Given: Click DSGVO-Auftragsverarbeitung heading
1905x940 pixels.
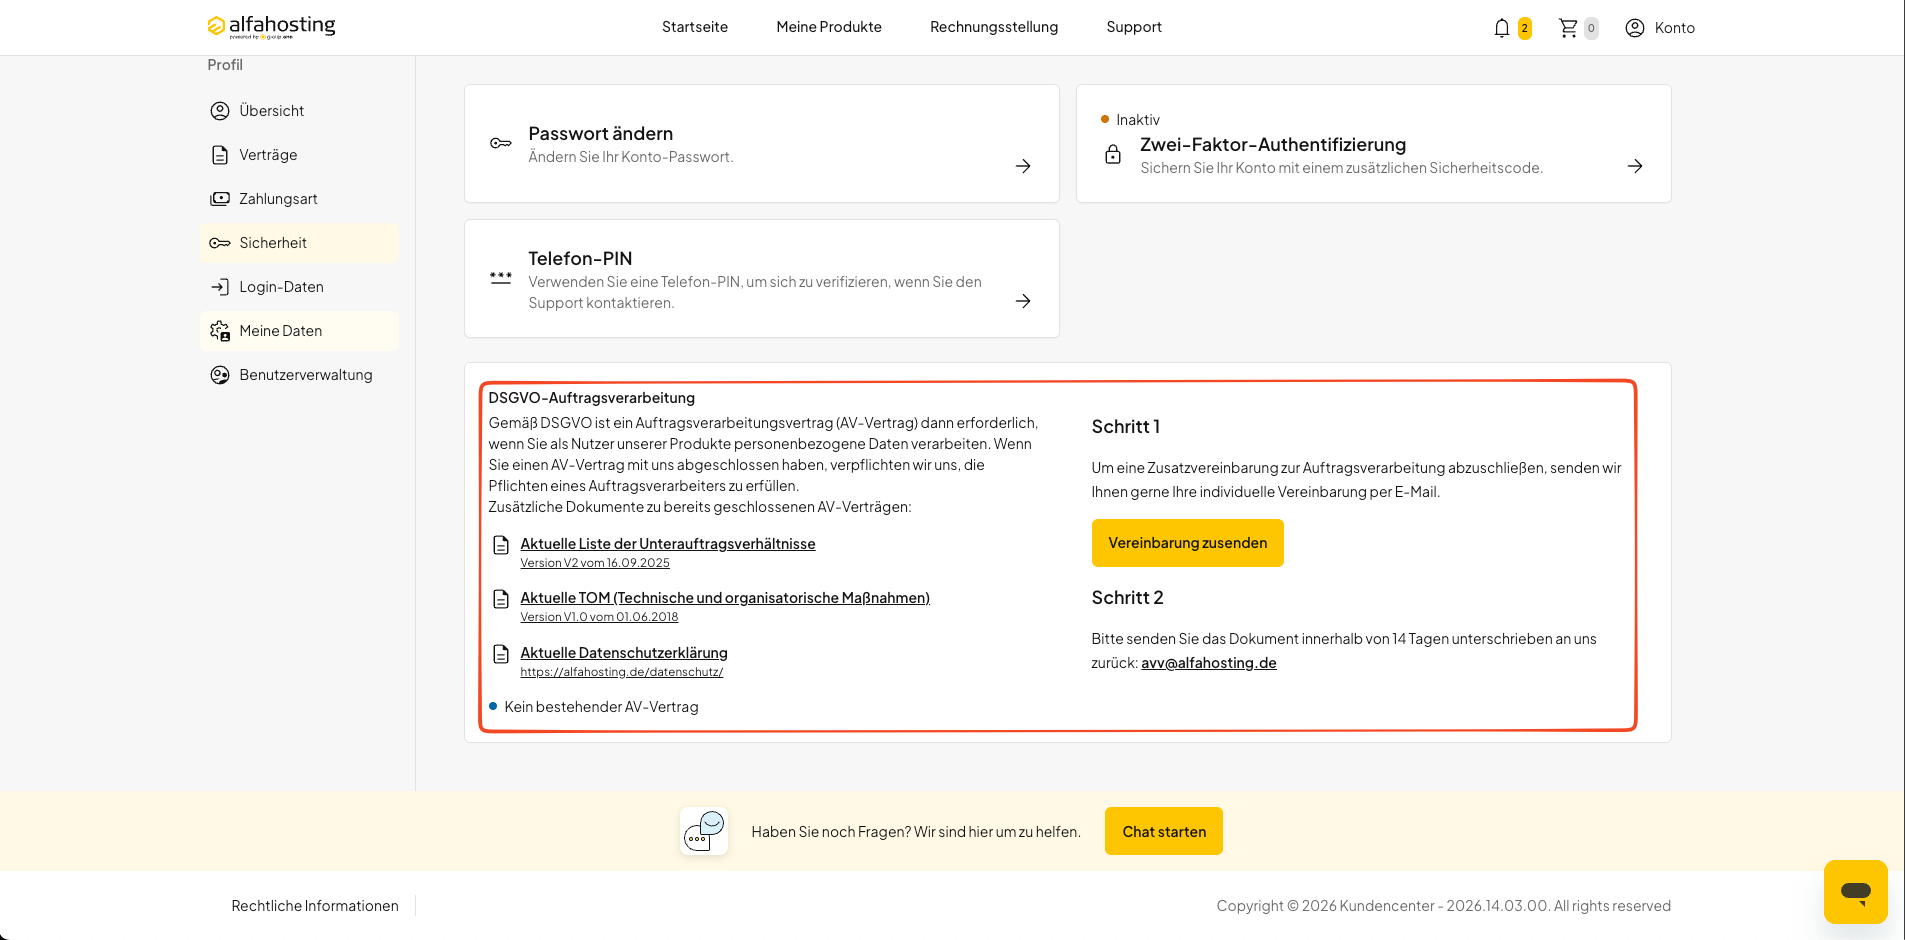Looking at the screenshot, I should pyautogui.click(x=591, y=398).
